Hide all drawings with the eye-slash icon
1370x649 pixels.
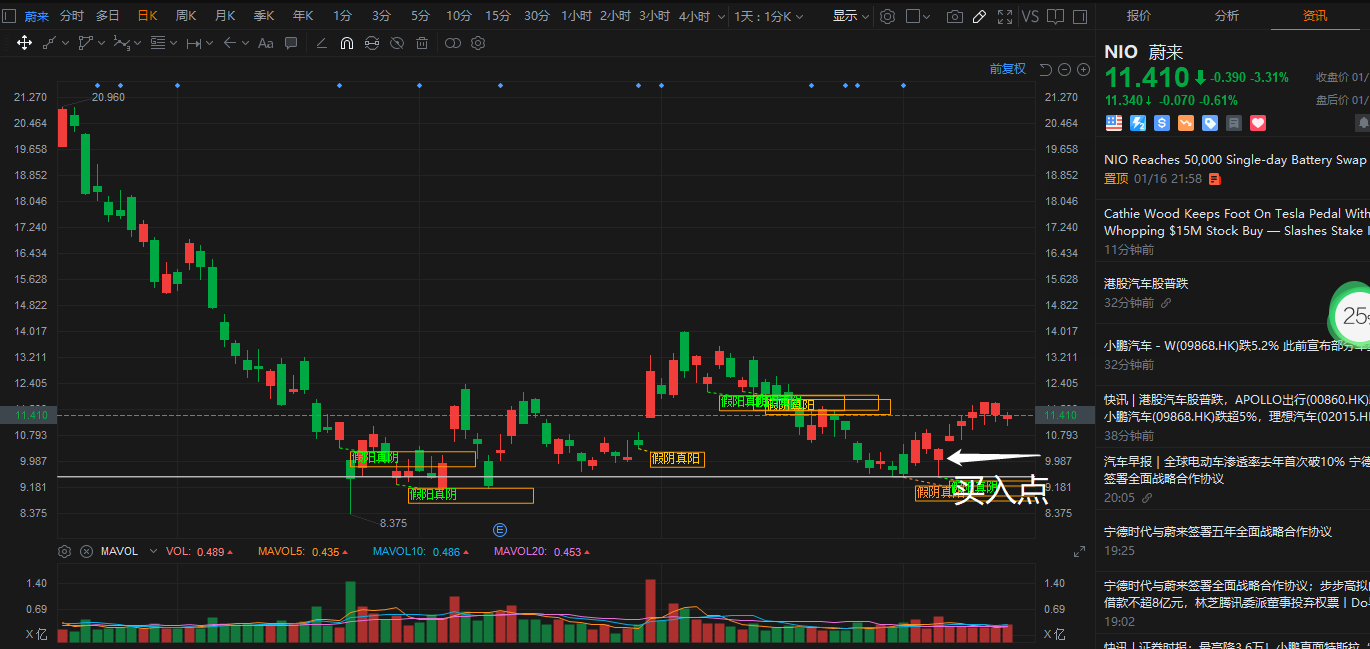[x=397, y=43]
